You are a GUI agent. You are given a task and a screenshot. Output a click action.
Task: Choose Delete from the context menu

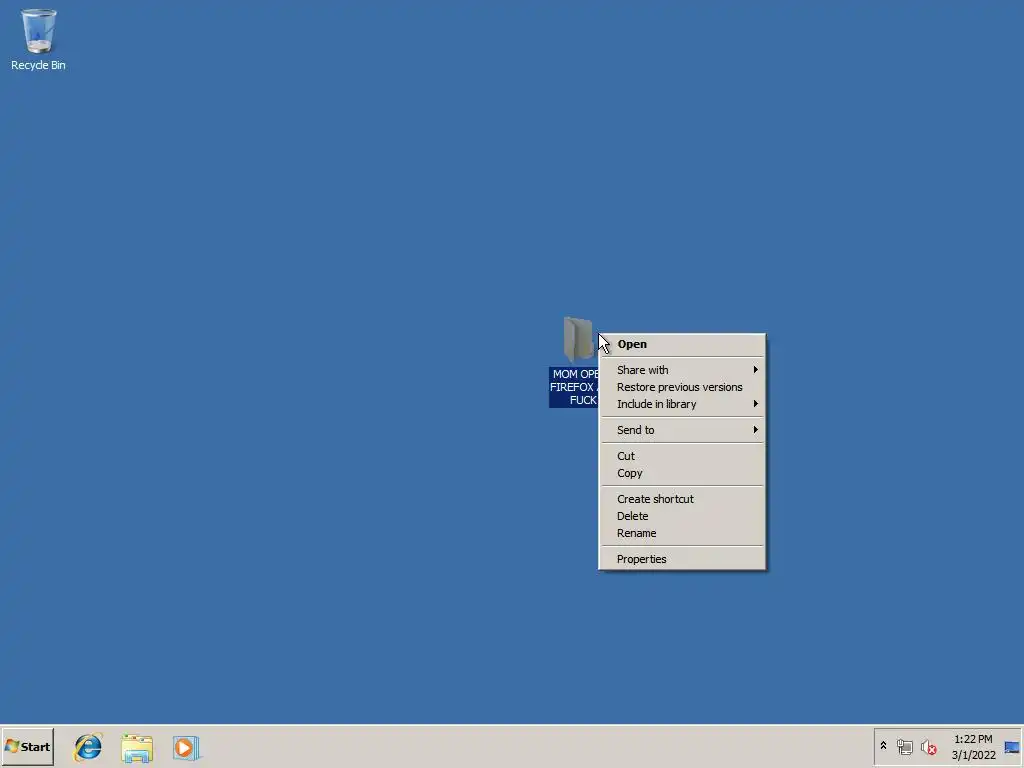click(682, 516)
